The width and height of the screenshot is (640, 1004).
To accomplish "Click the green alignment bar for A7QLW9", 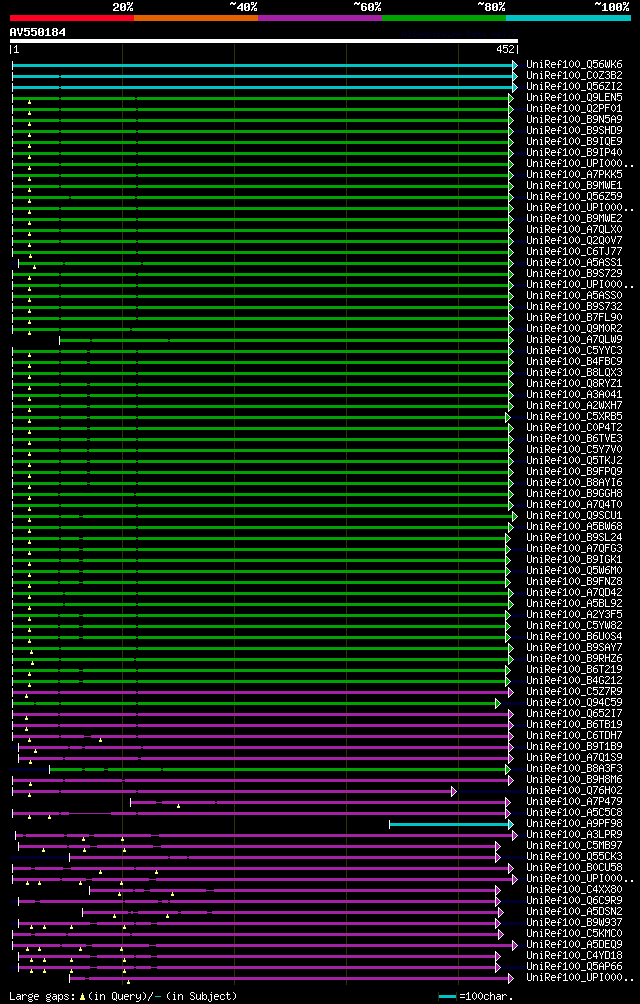I will click(286, 340).
